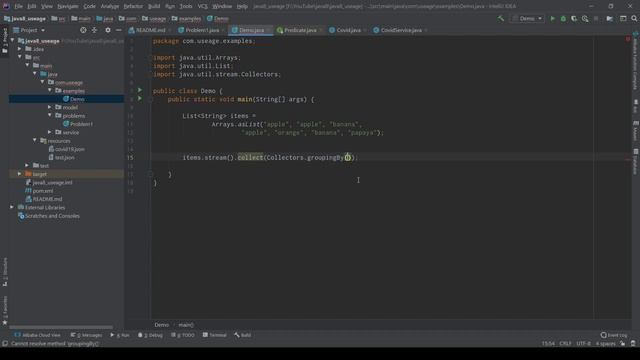
Task: Start debugging with the green bug icon
Action: (x=563, y=18)
